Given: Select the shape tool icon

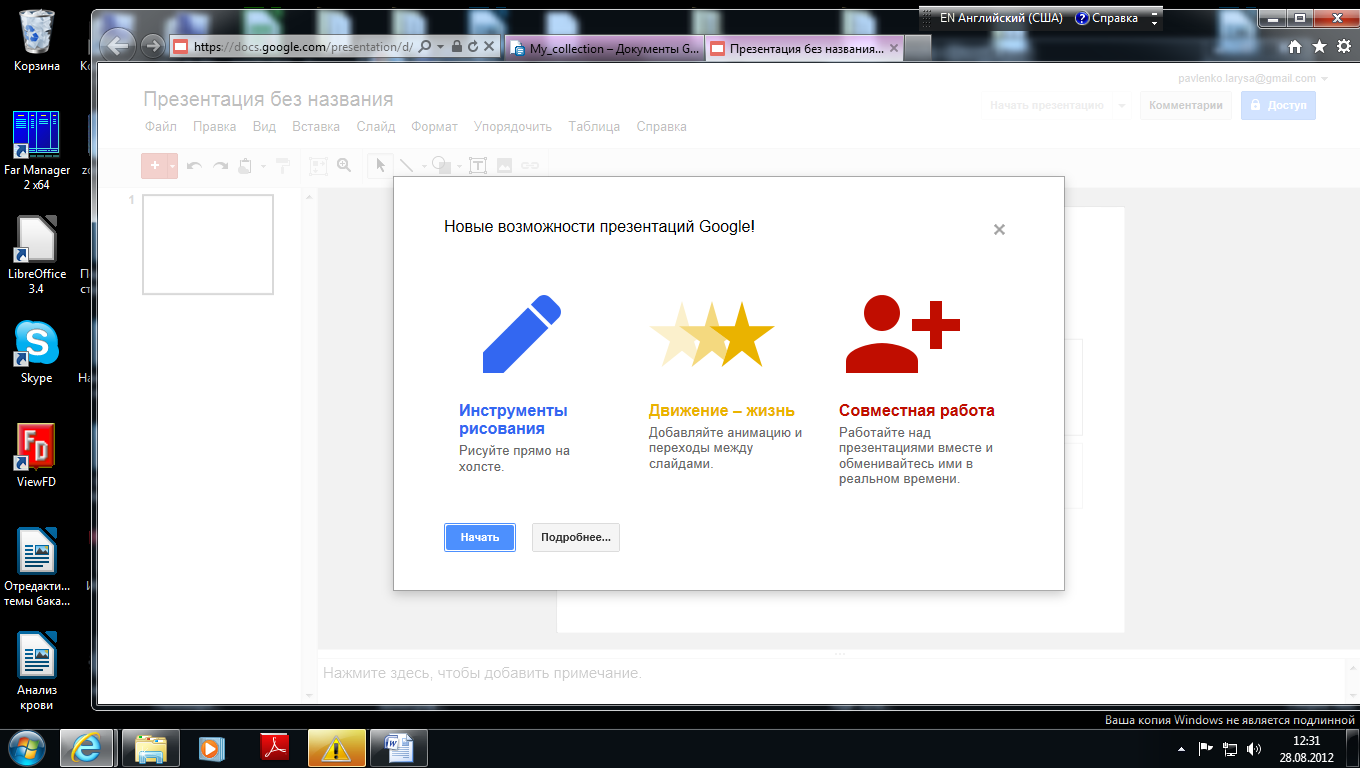Looking at the screenshot, I should coord(441,166).
